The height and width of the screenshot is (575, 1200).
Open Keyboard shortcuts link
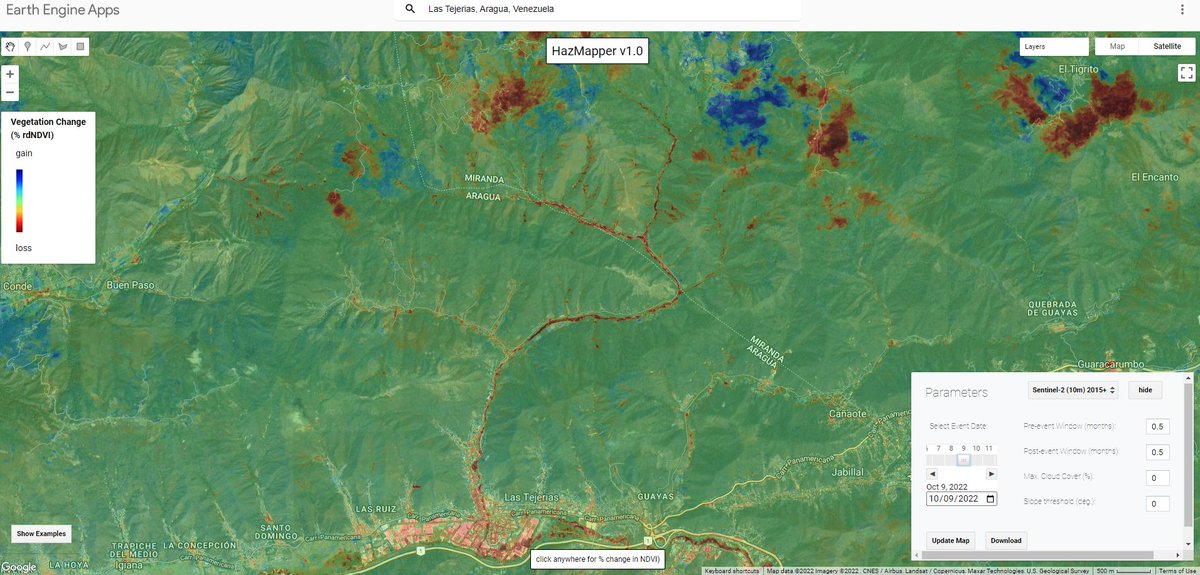[733, 570]
